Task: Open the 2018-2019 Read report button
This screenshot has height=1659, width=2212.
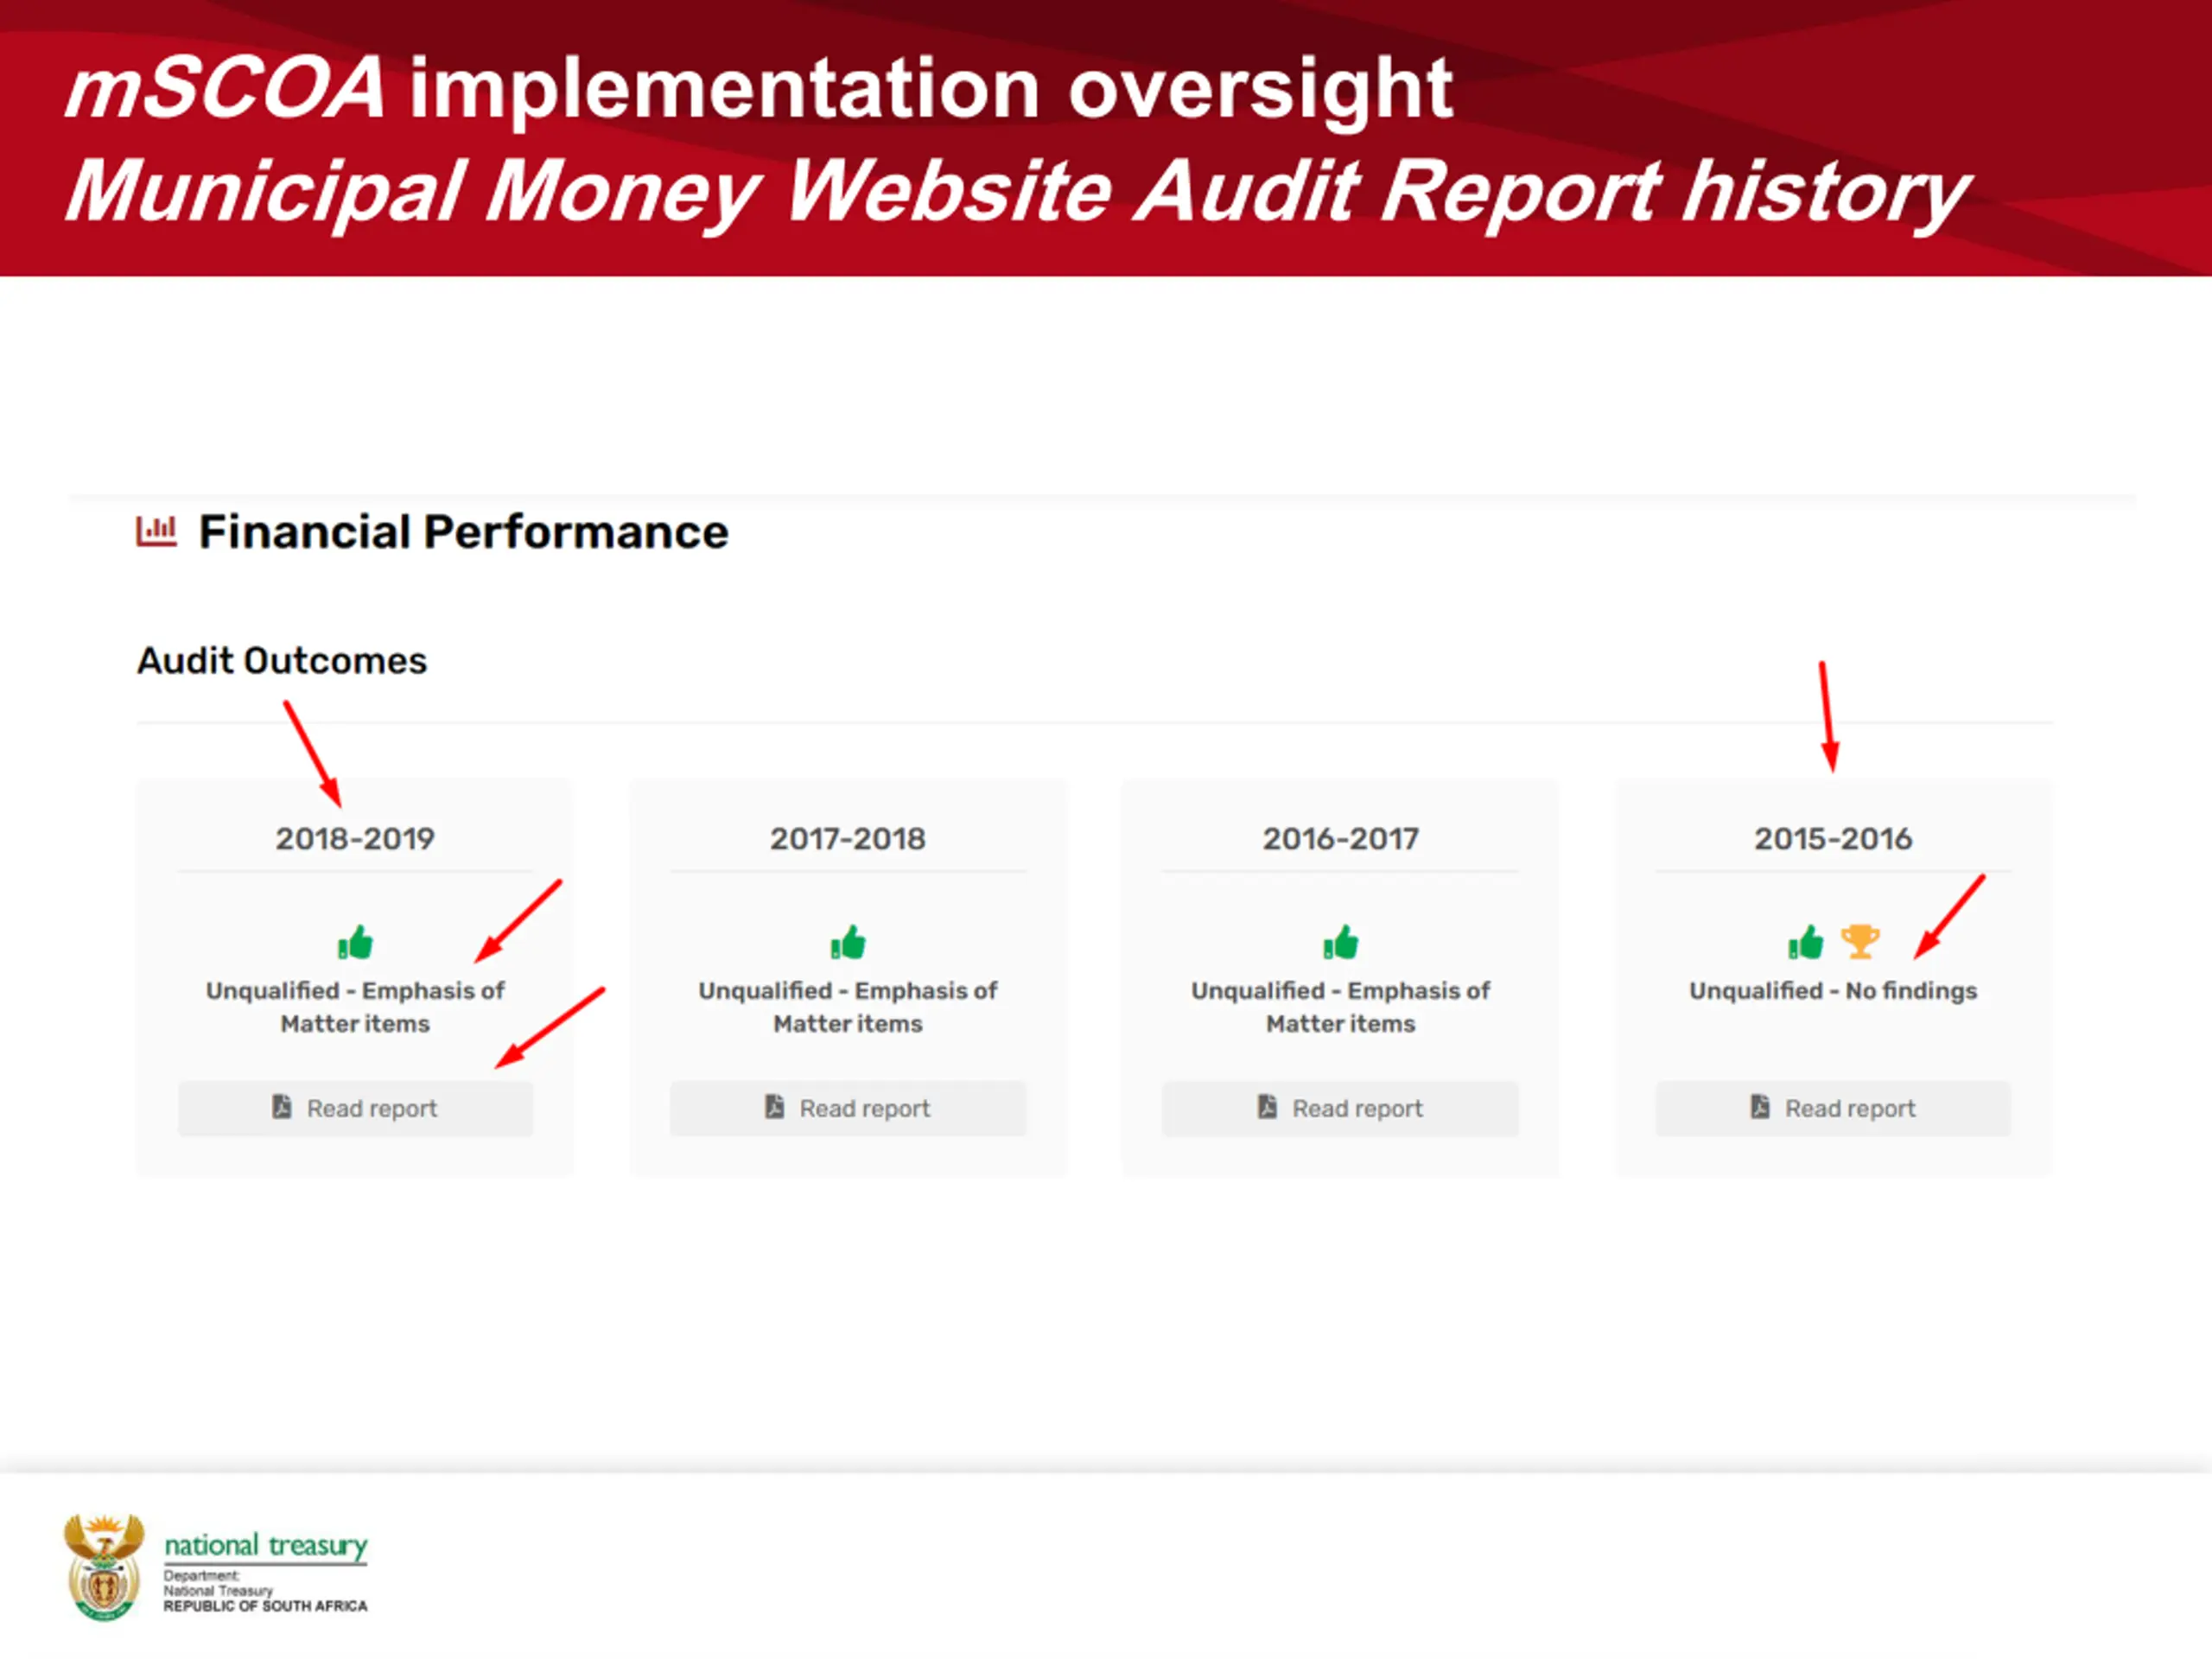Action: (x=355, y=1108)
